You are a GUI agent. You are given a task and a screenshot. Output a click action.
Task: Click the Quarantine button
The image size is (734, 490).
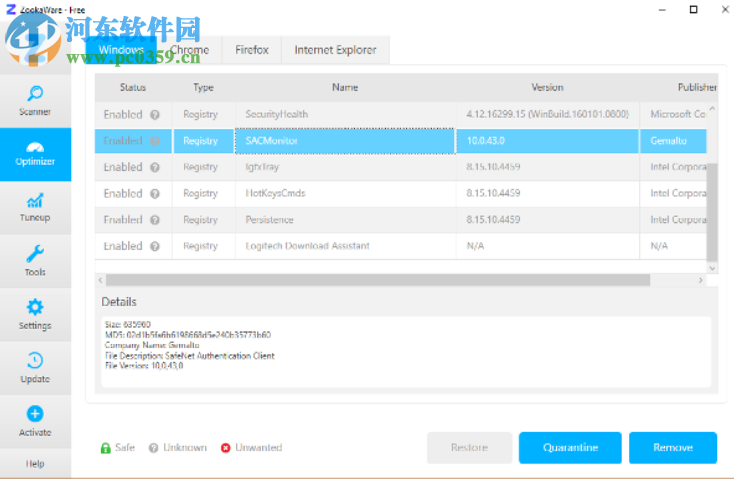(570, 447)
